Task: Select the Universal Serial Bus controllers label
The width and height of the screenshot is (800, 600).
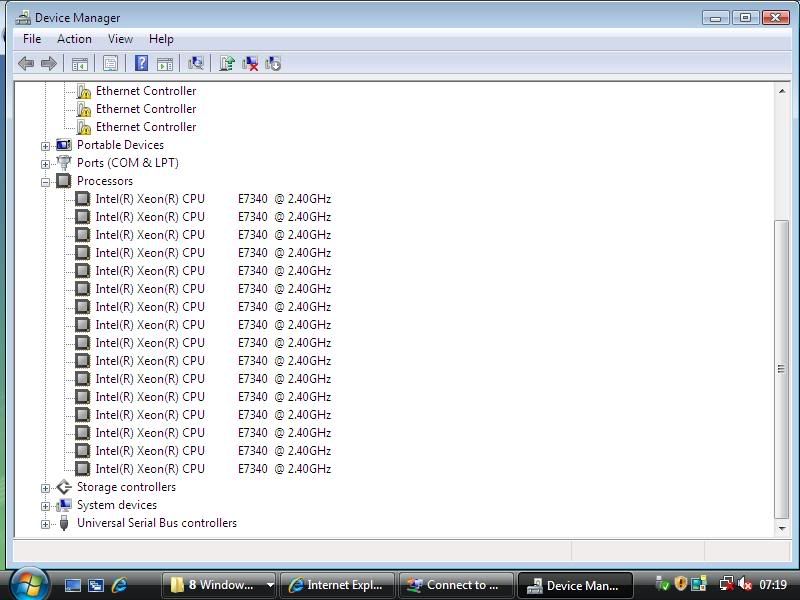Action: click(157, 523)
